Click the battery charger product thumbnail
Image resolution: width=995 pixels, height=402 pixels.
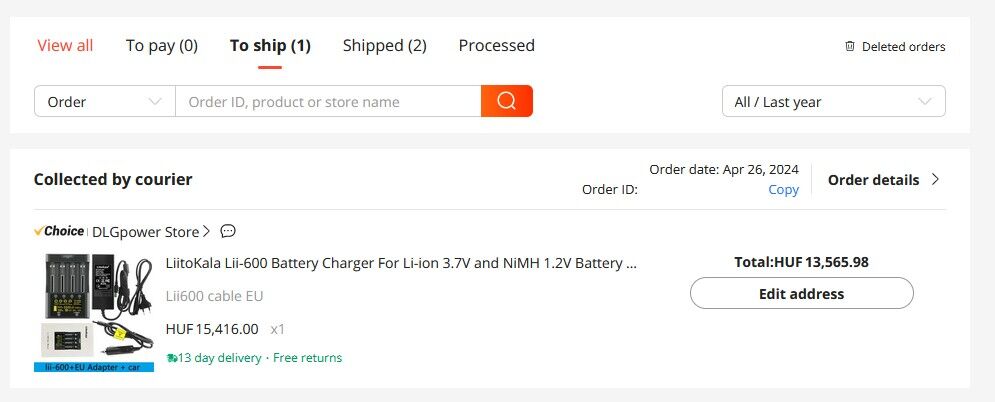tap(94, 312)
